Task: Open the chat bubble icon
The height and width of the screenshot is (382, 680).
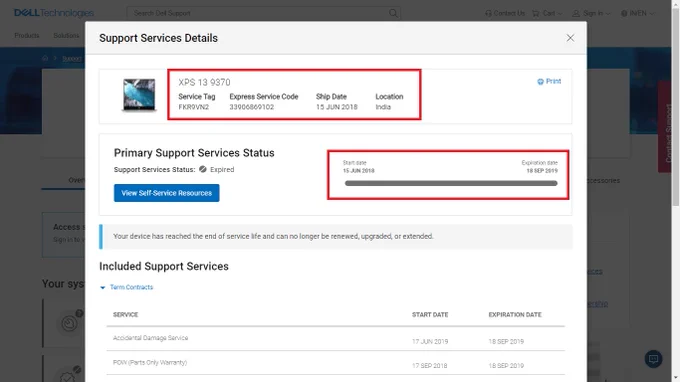Action: click(x=653, y=359)
